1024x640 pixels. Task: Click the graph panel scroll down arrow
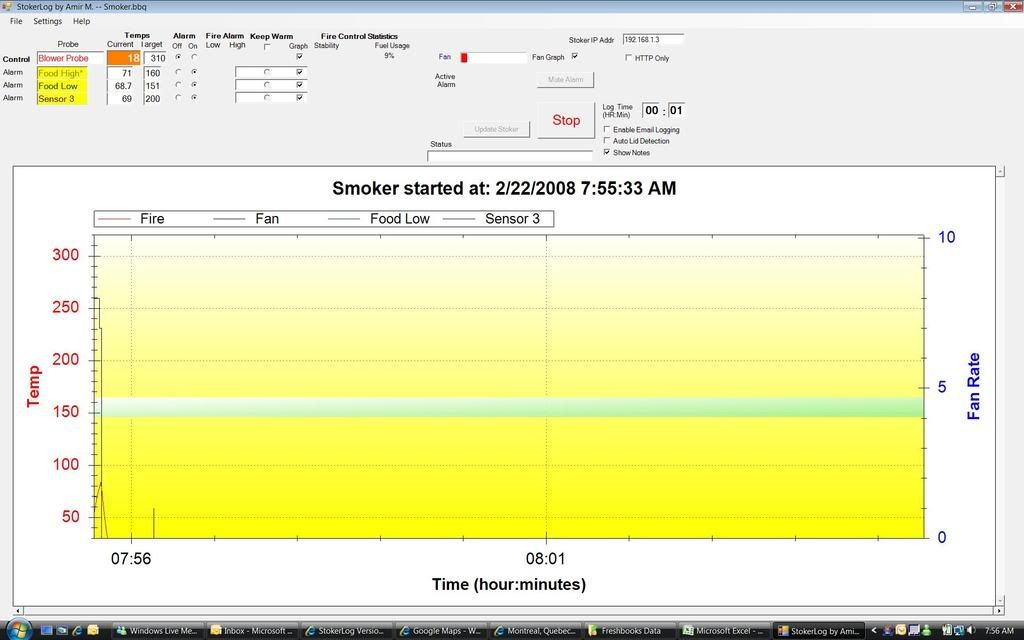(x=999, y=600)
